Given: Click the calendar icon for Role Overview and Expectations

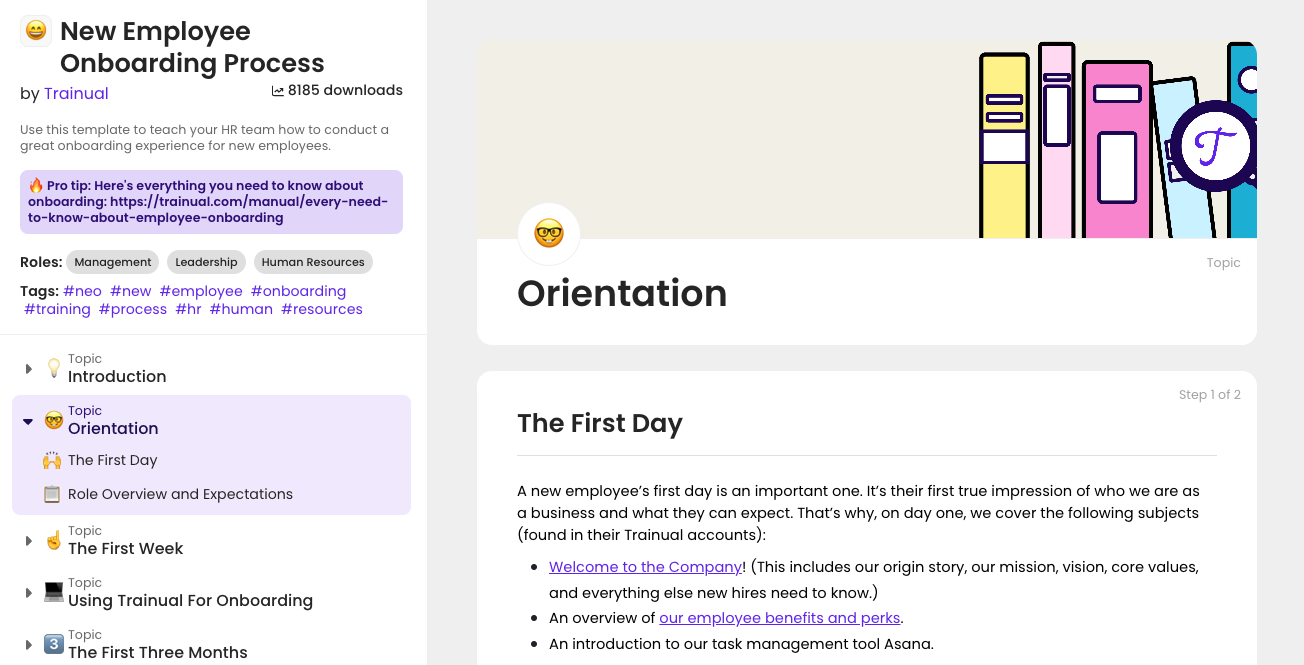Looking at the screenshot, I should [51, 493].
